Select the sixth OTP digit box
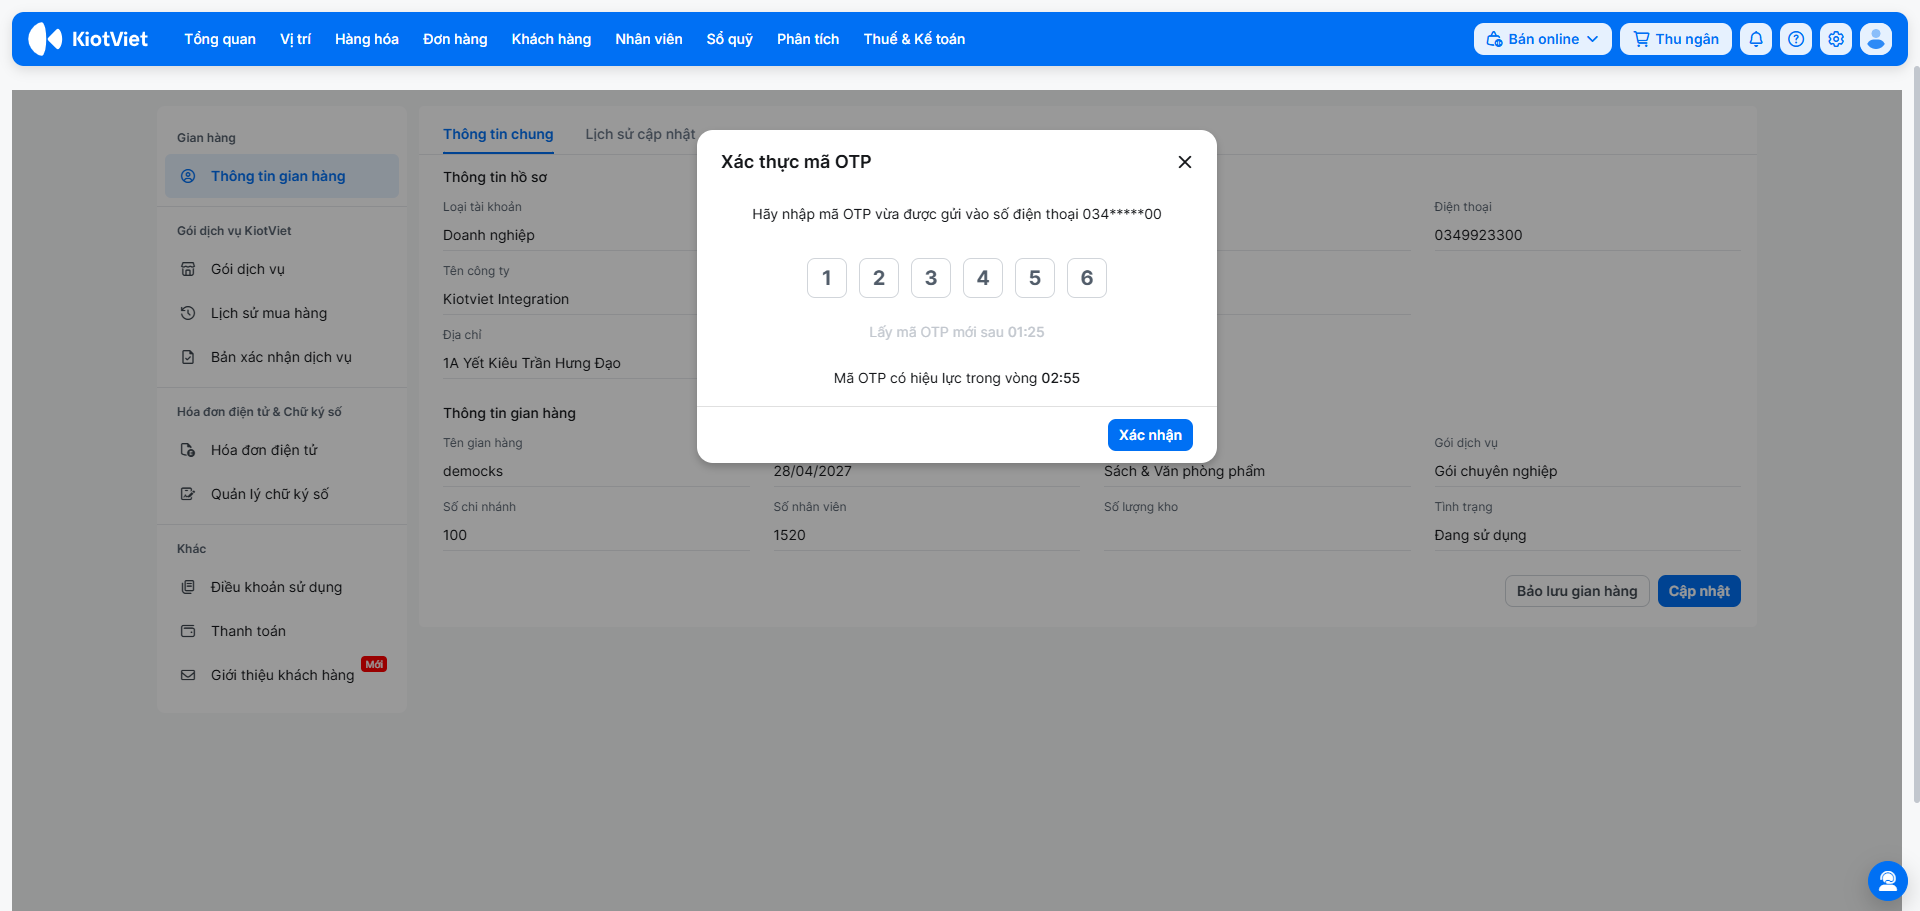 [1087, 278]
